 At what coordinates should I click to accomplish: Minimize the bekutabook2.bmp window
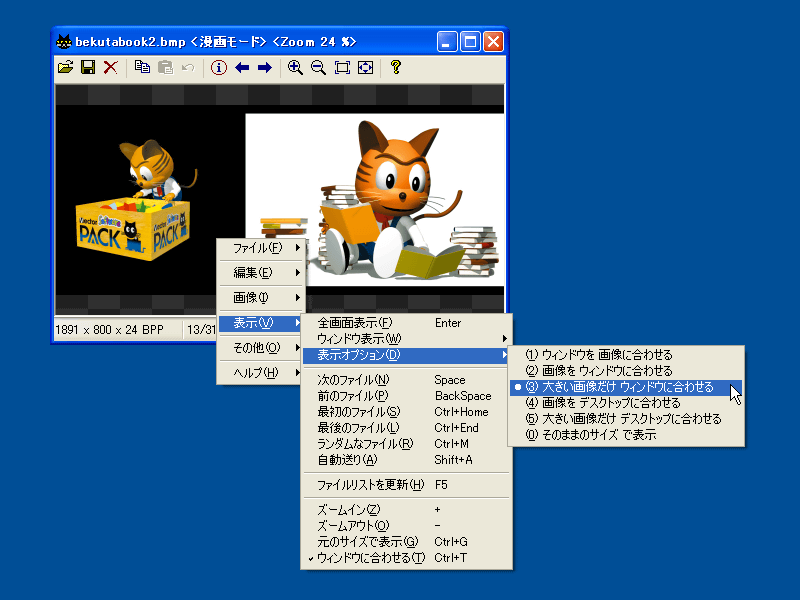(x=447, y=42)
